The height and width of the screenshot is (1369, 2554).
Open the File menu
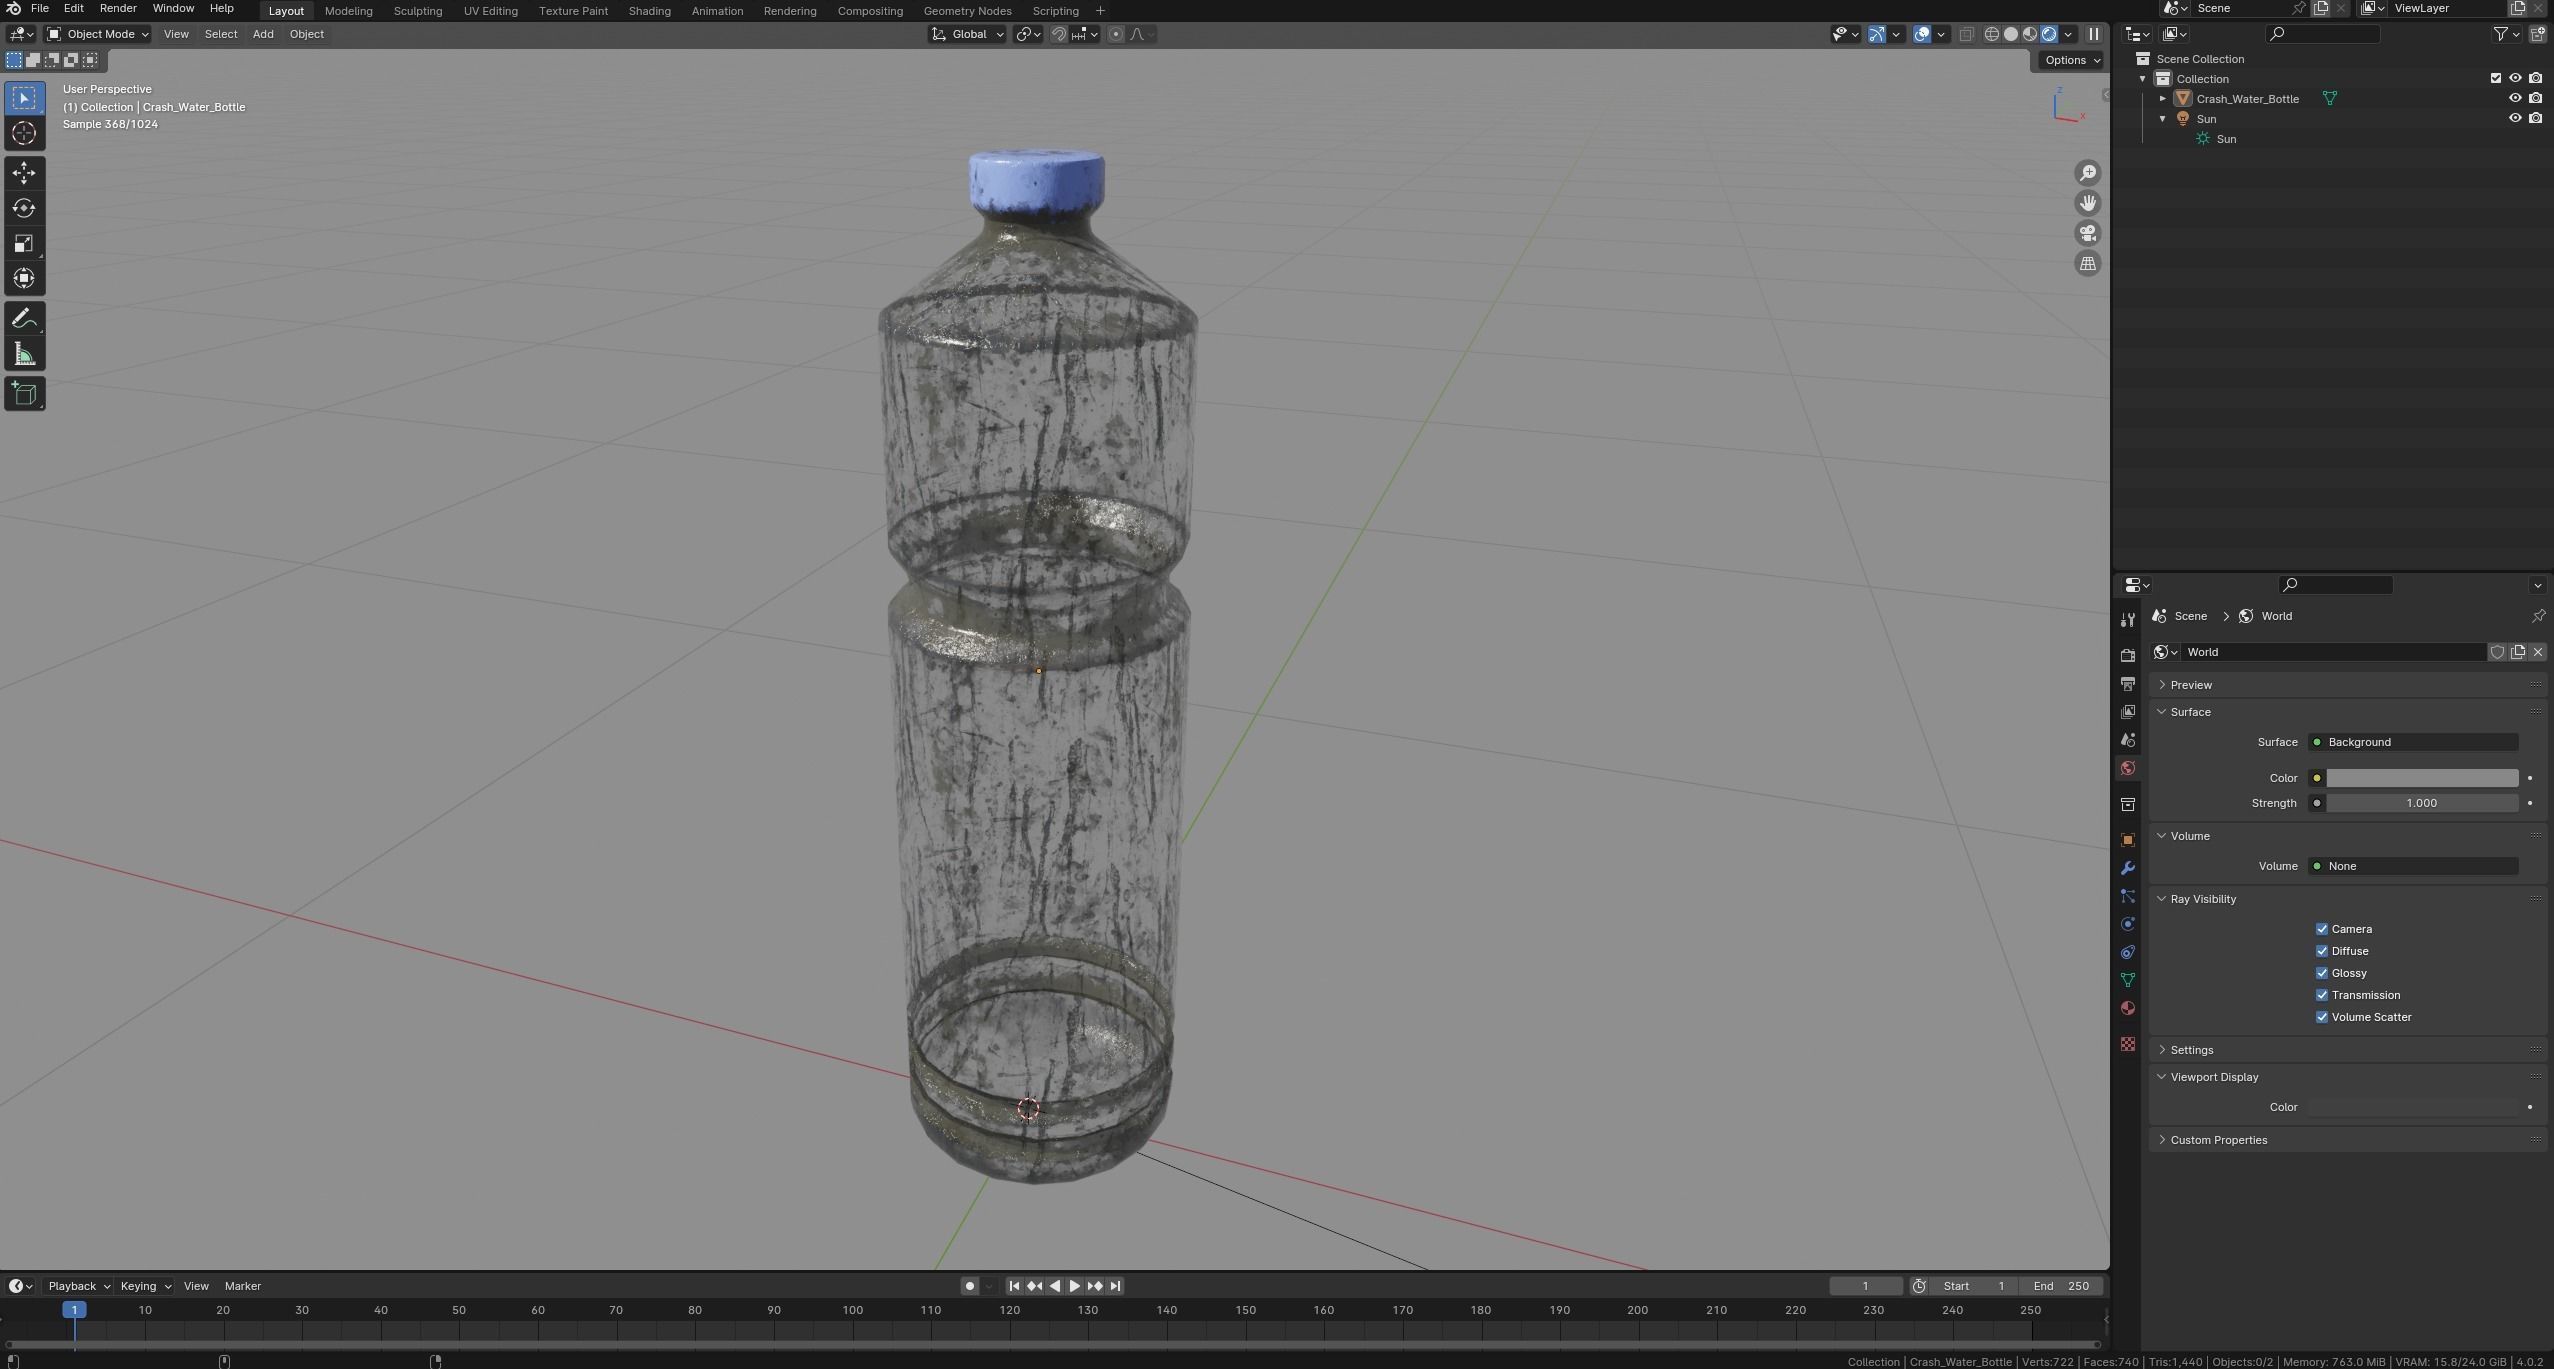40,8
